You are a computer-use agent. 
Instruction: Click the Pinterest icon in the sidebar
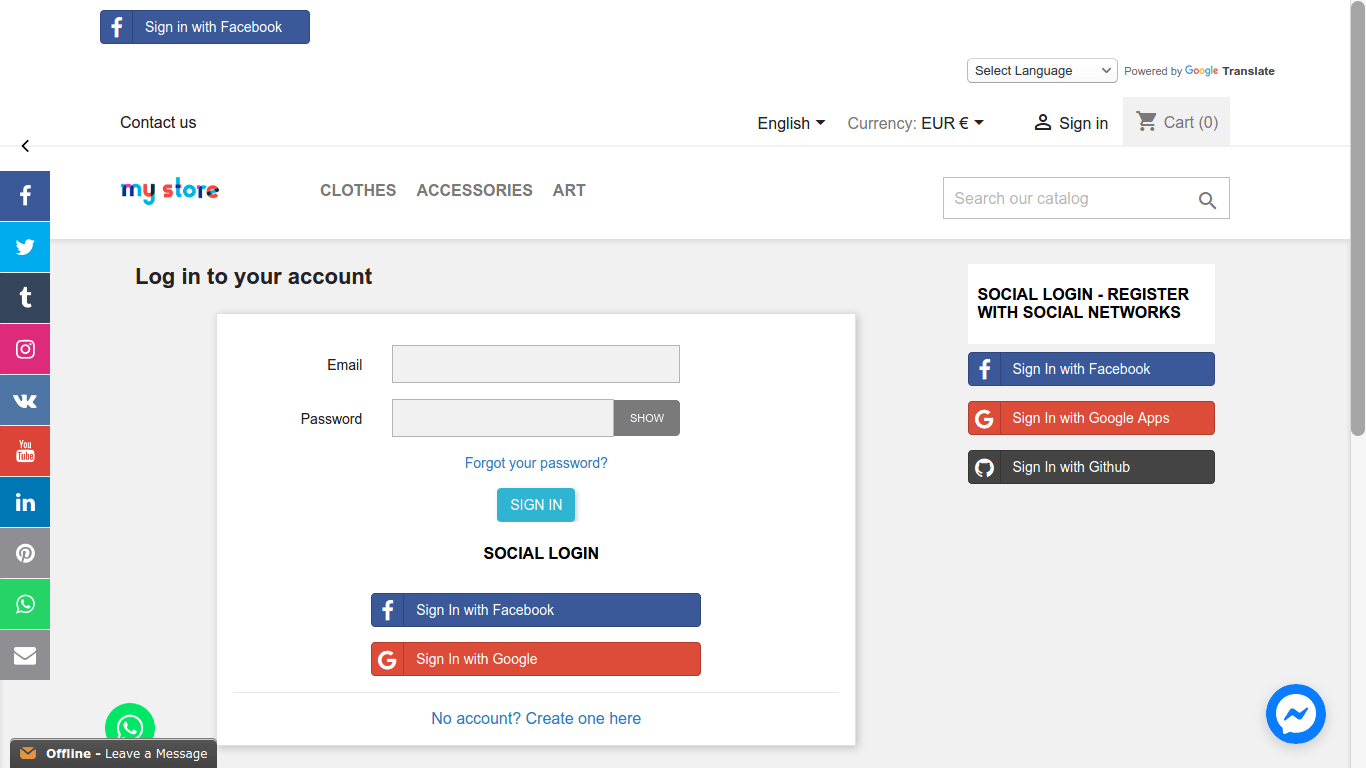pyautogui.click(x=25, y=553)
